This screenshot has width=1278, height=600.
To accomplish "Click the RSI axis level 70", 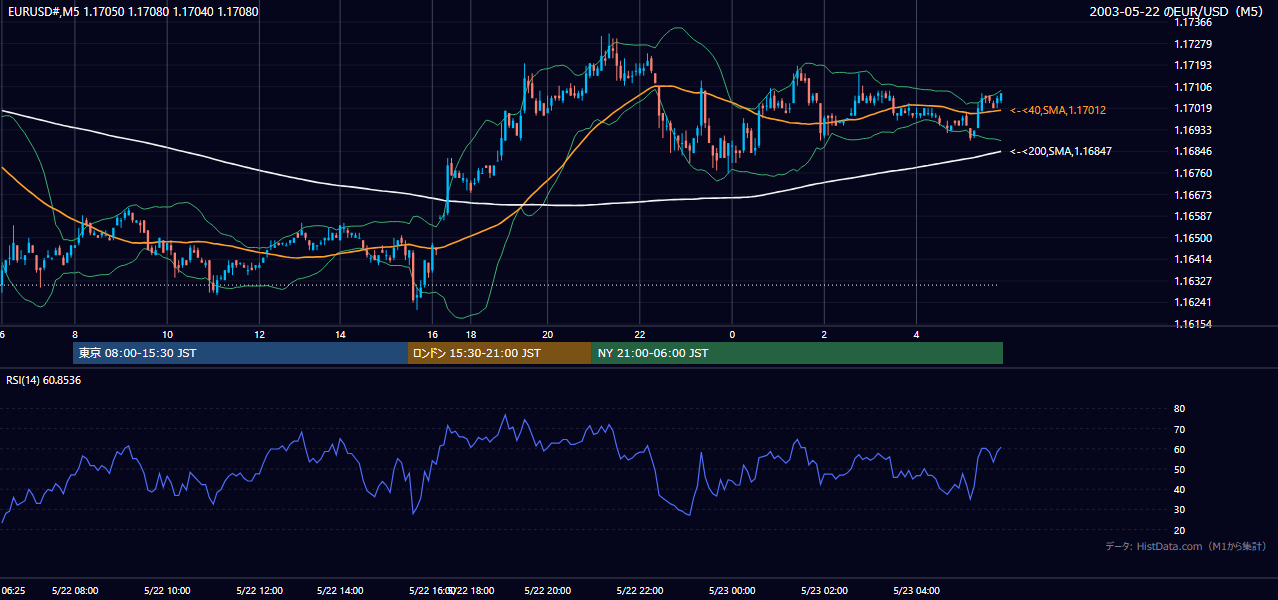I will coord(1179,429).
